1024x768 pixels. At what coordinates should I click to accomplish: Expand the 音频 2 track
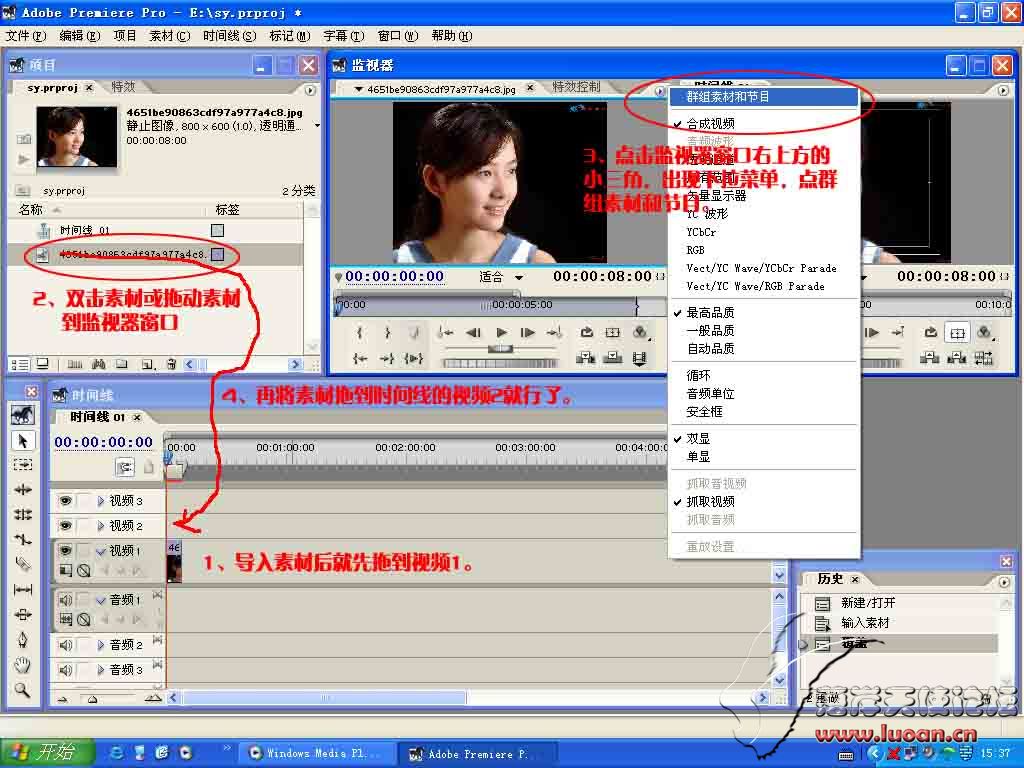click(x=101, y=645)
